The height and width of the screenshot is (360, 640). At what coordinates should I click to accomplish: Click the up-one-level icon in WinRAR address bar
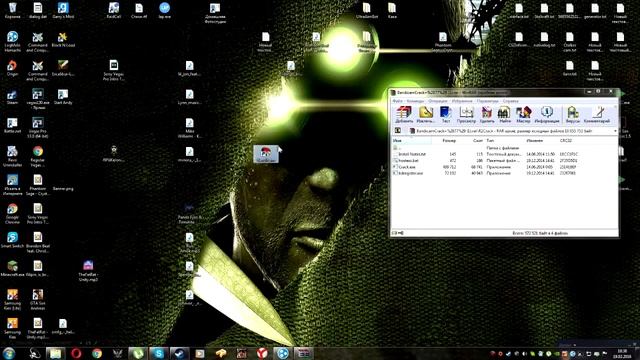pyautogui.click(x=398, y=131)
